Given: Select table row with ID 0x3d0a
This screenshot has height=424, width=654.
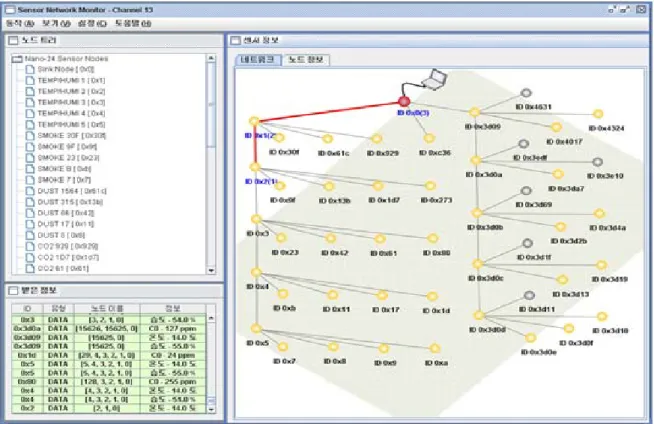Looking at the screenshot, I should (108, 329).
